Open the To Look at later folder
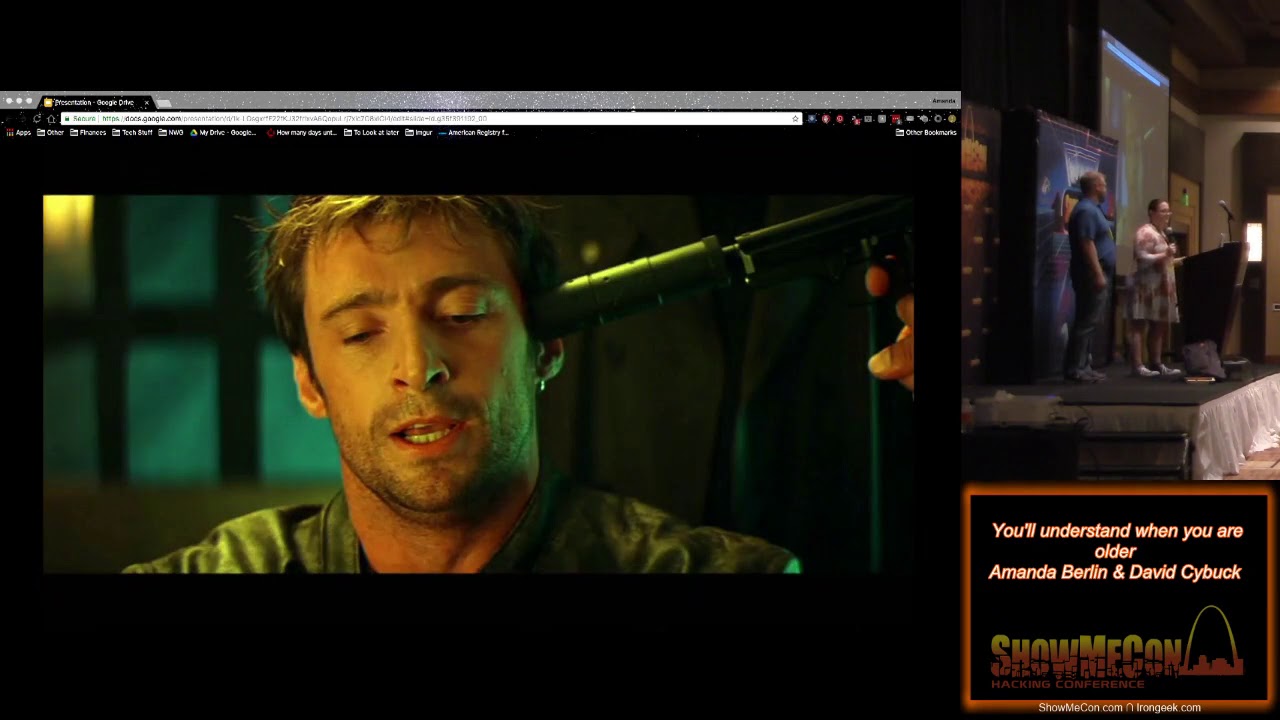The width and height of the screenshot is (1280, 720). pos(371,132)
